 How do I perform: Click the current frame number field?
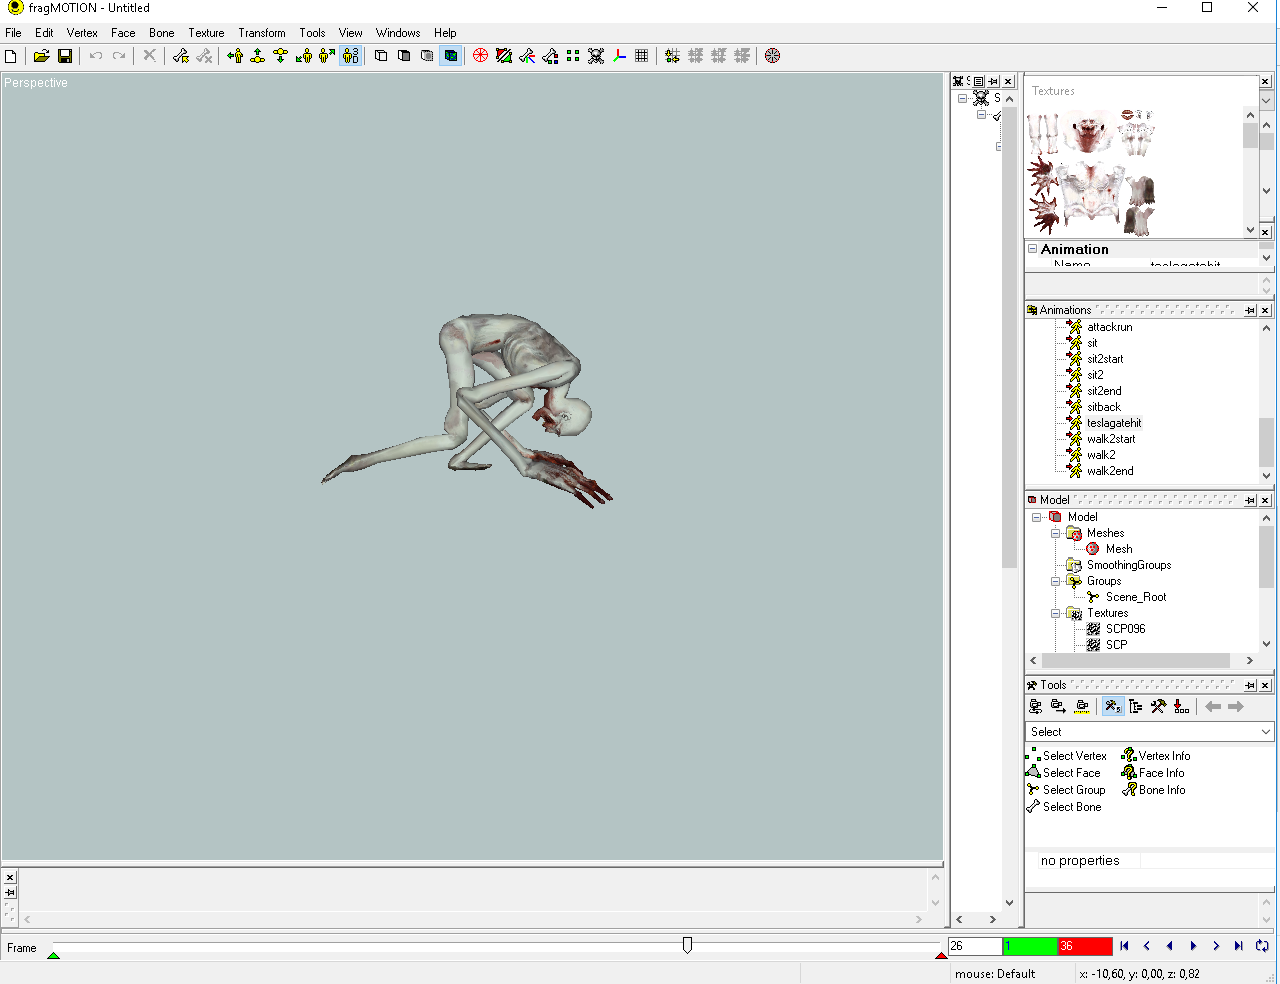click(x=975, y=946)
